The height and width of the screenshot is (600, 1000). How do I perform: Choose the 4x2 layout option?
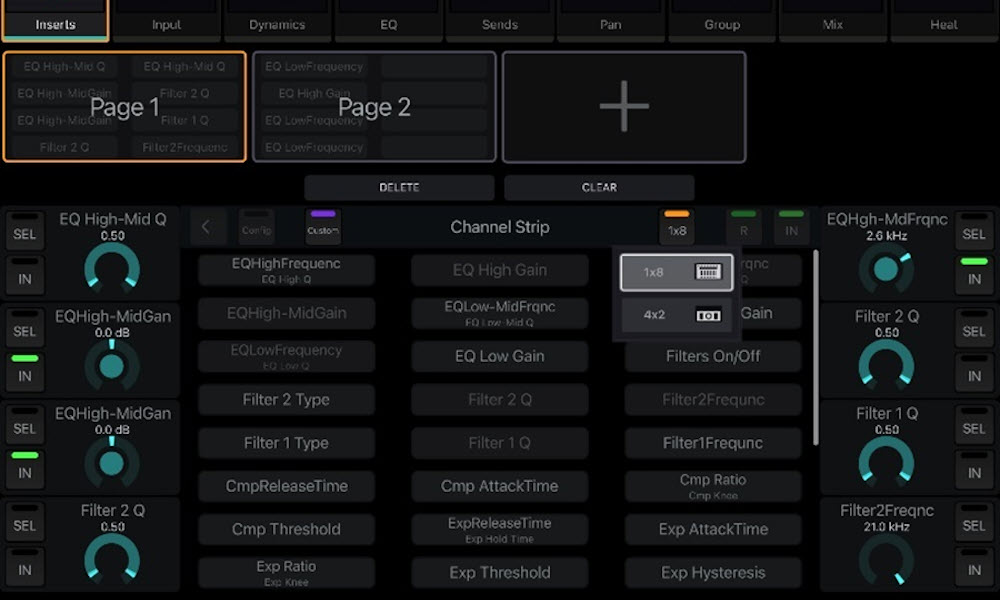[x=676, y=314]
